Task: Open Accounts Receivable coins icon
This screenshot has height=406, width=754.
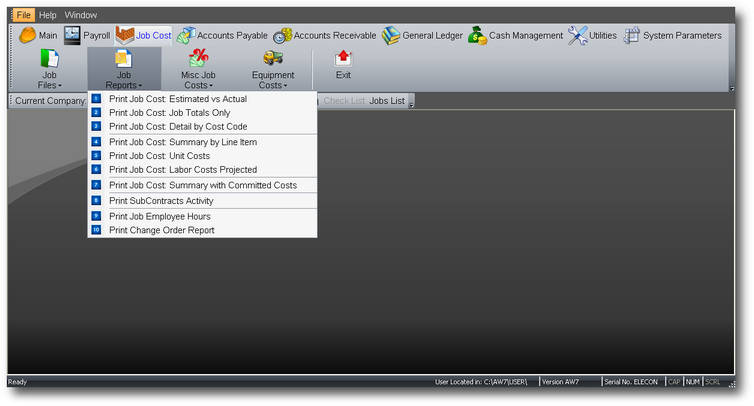Action: point(283,36)
